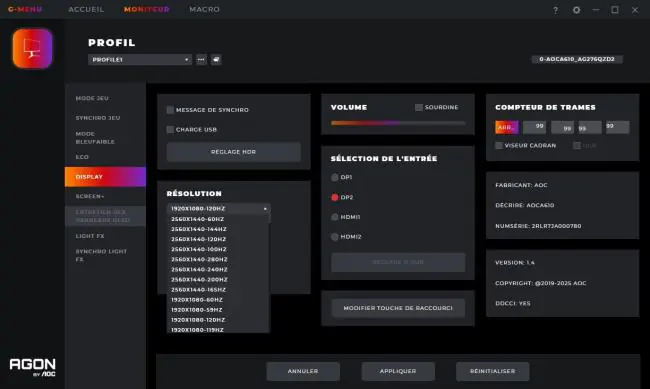This screenshot has width=650, height=389.
Task: Mute audio with Sourdine checkbox
Action: coord(419,107)
